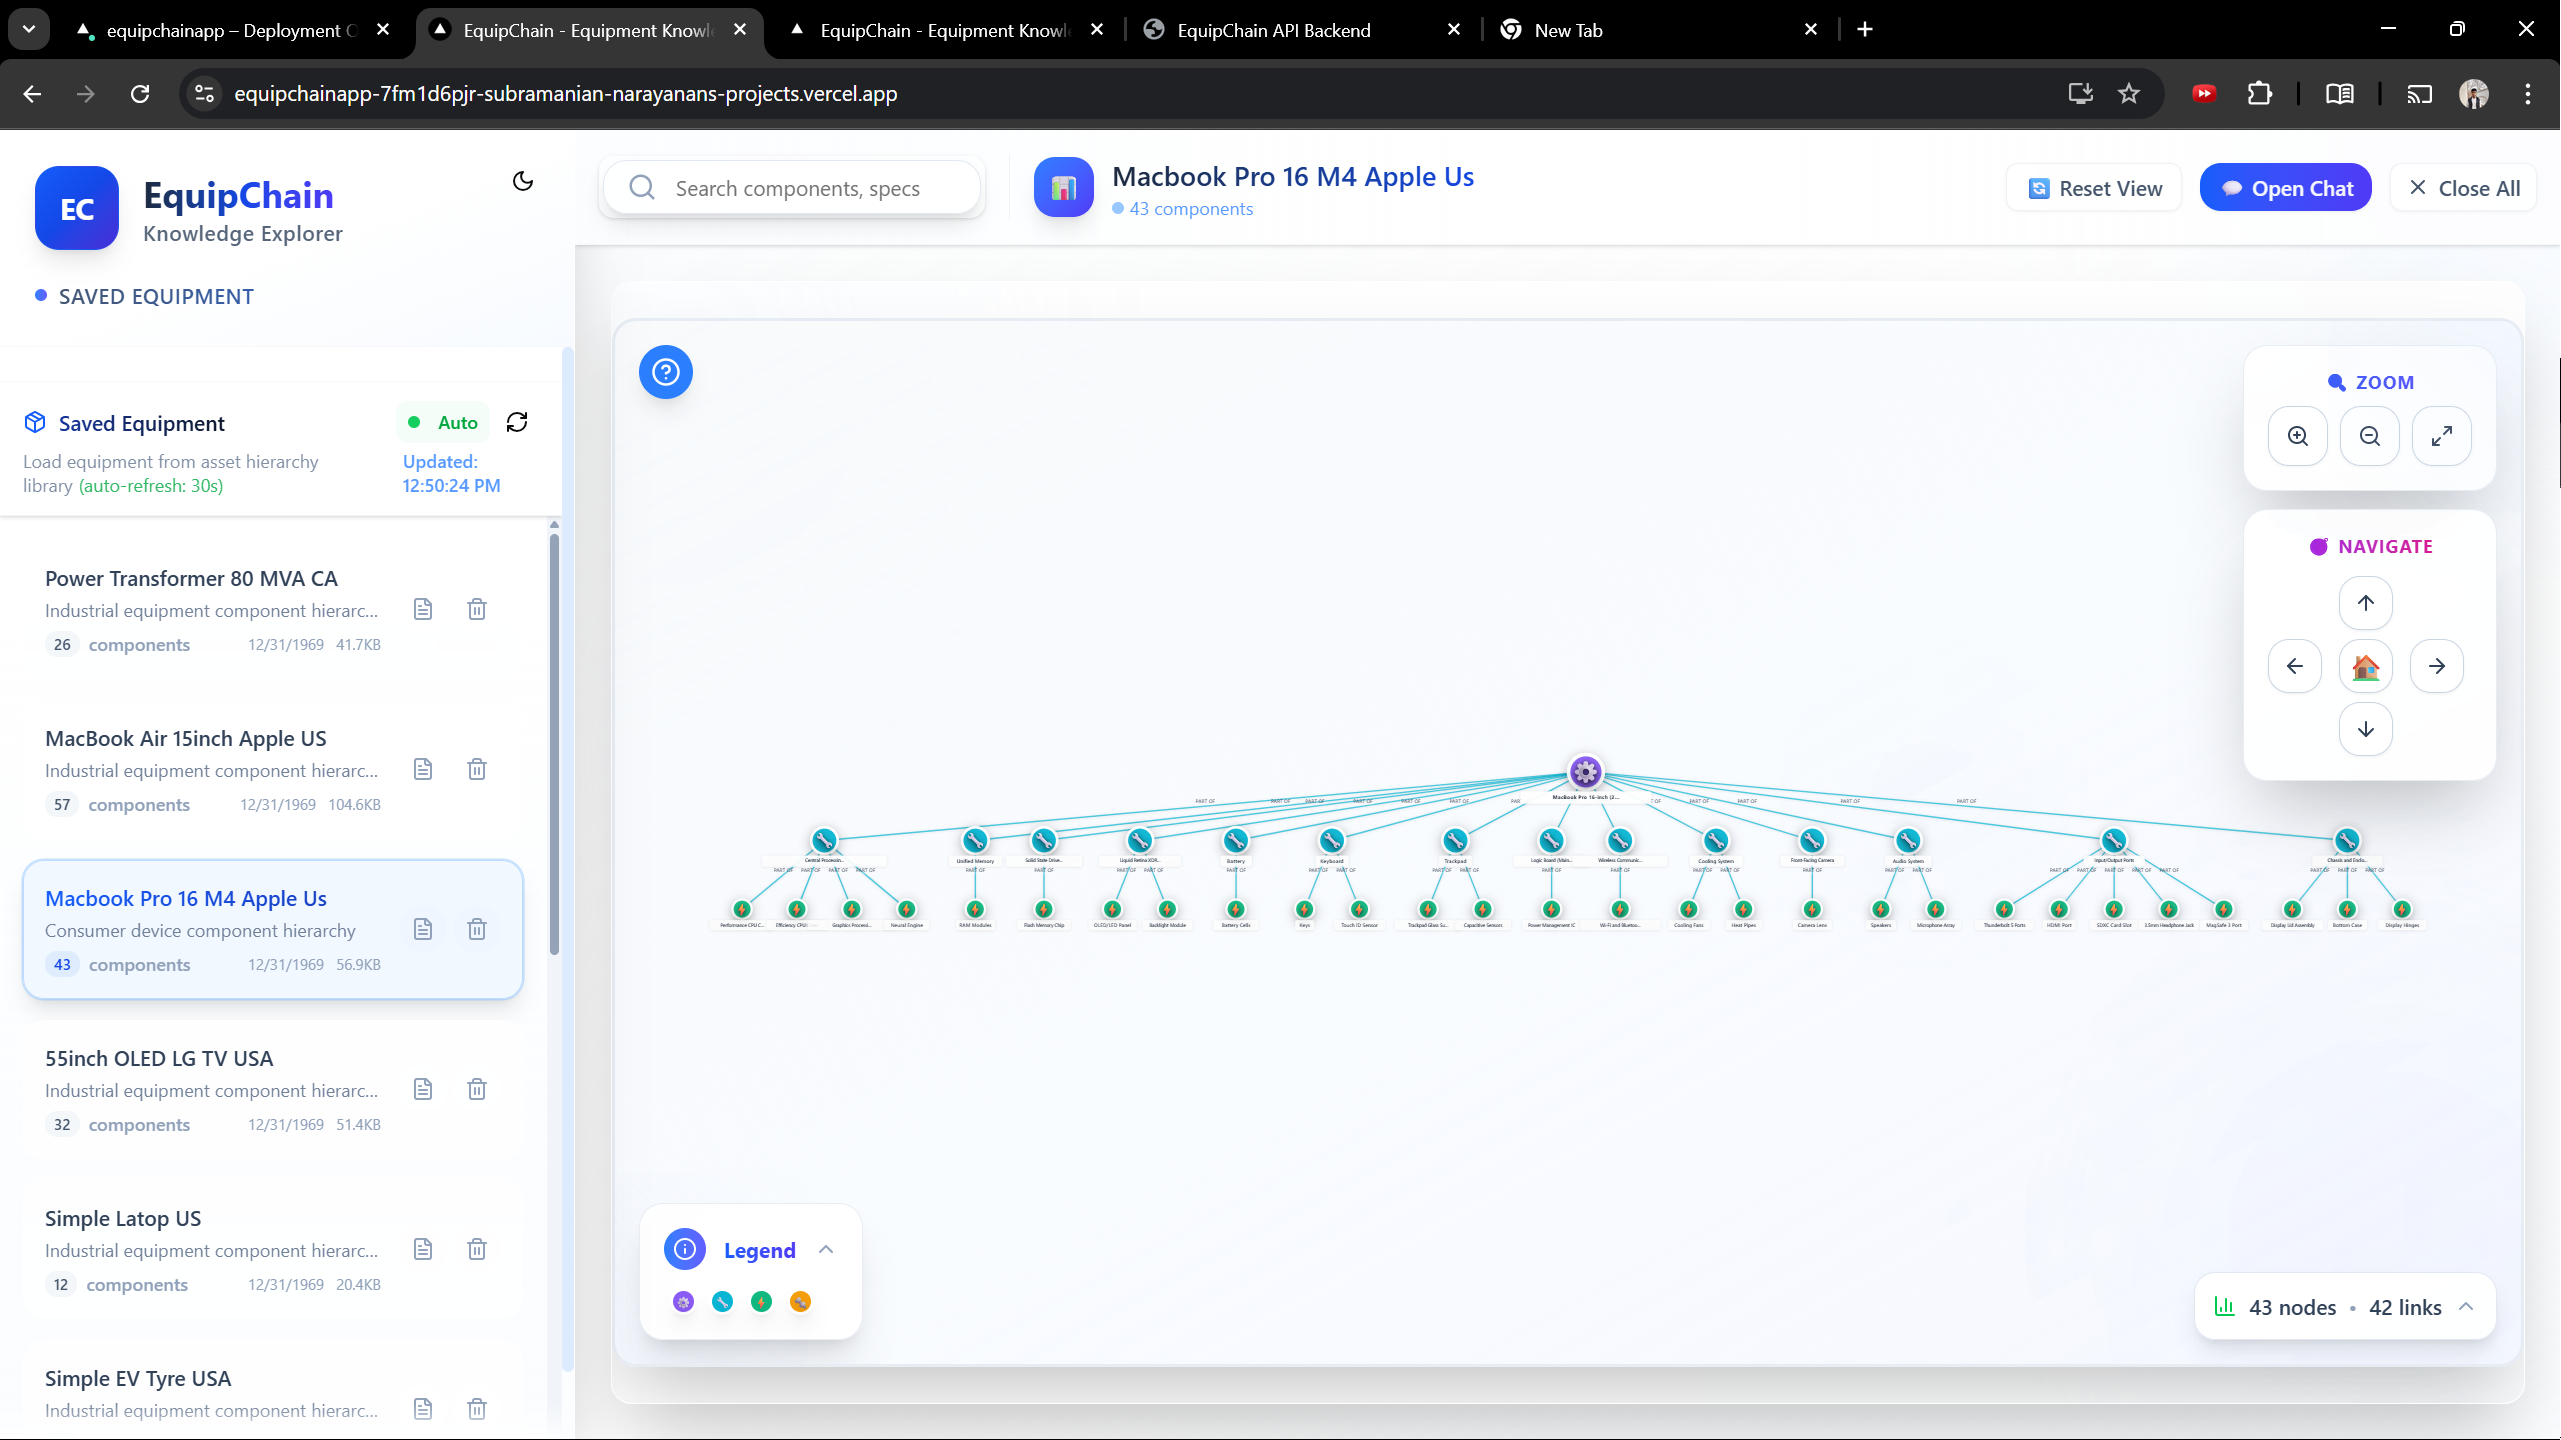Collapse the Legend panel chevron
The height and width of the screenshot is (1440, 2561).
tap(826, 1249)
